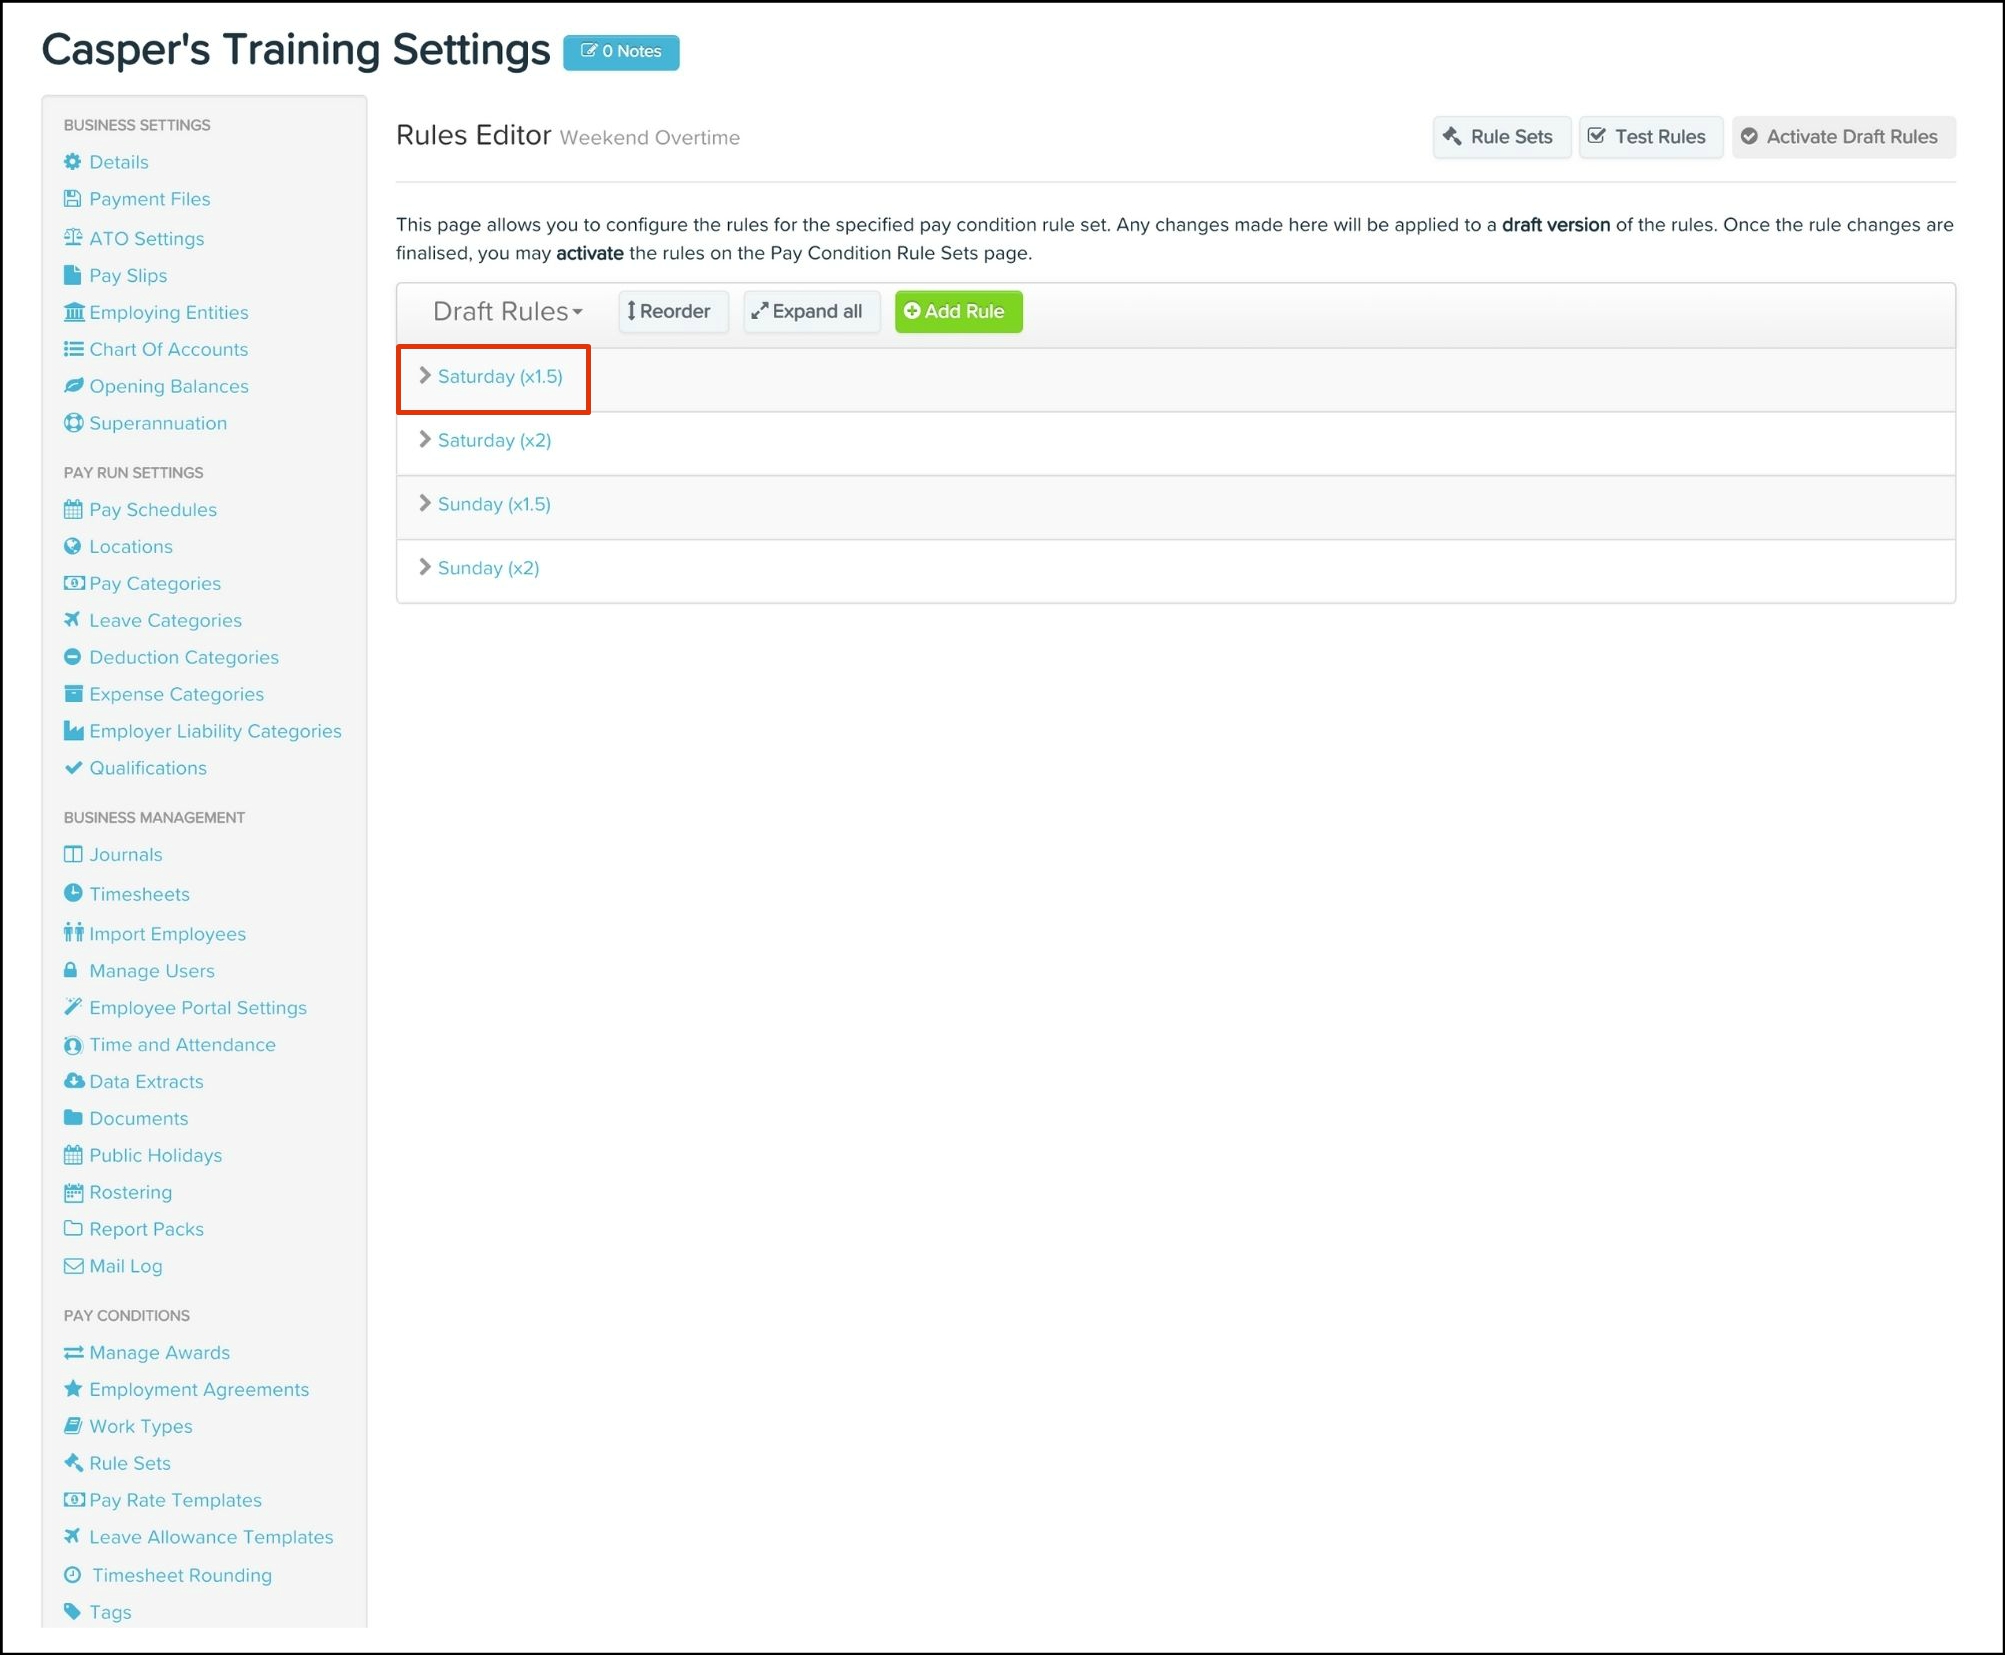Viewport: 2005px width, 1655px height.
Task: Click the clock icon next to Timesheets
Action: point(73,893)
